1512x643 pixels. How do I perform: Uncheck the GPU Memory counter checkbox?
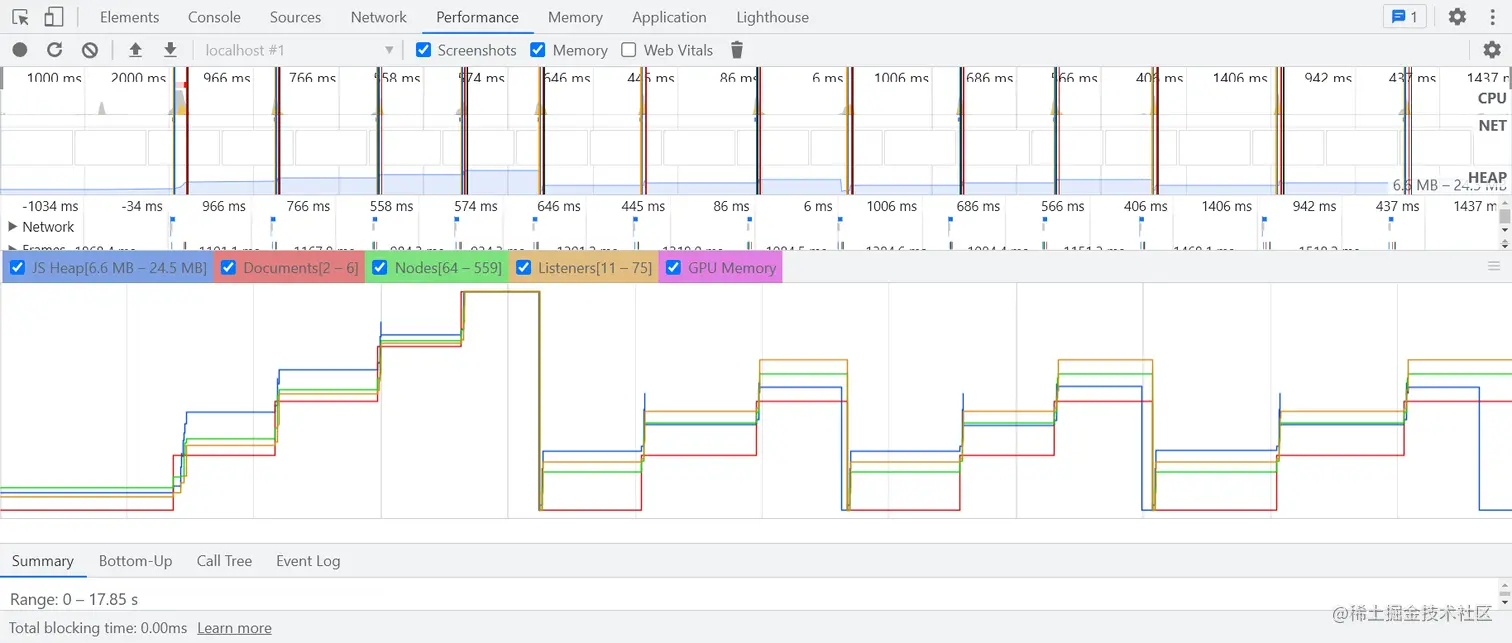(x=674, y=268)
